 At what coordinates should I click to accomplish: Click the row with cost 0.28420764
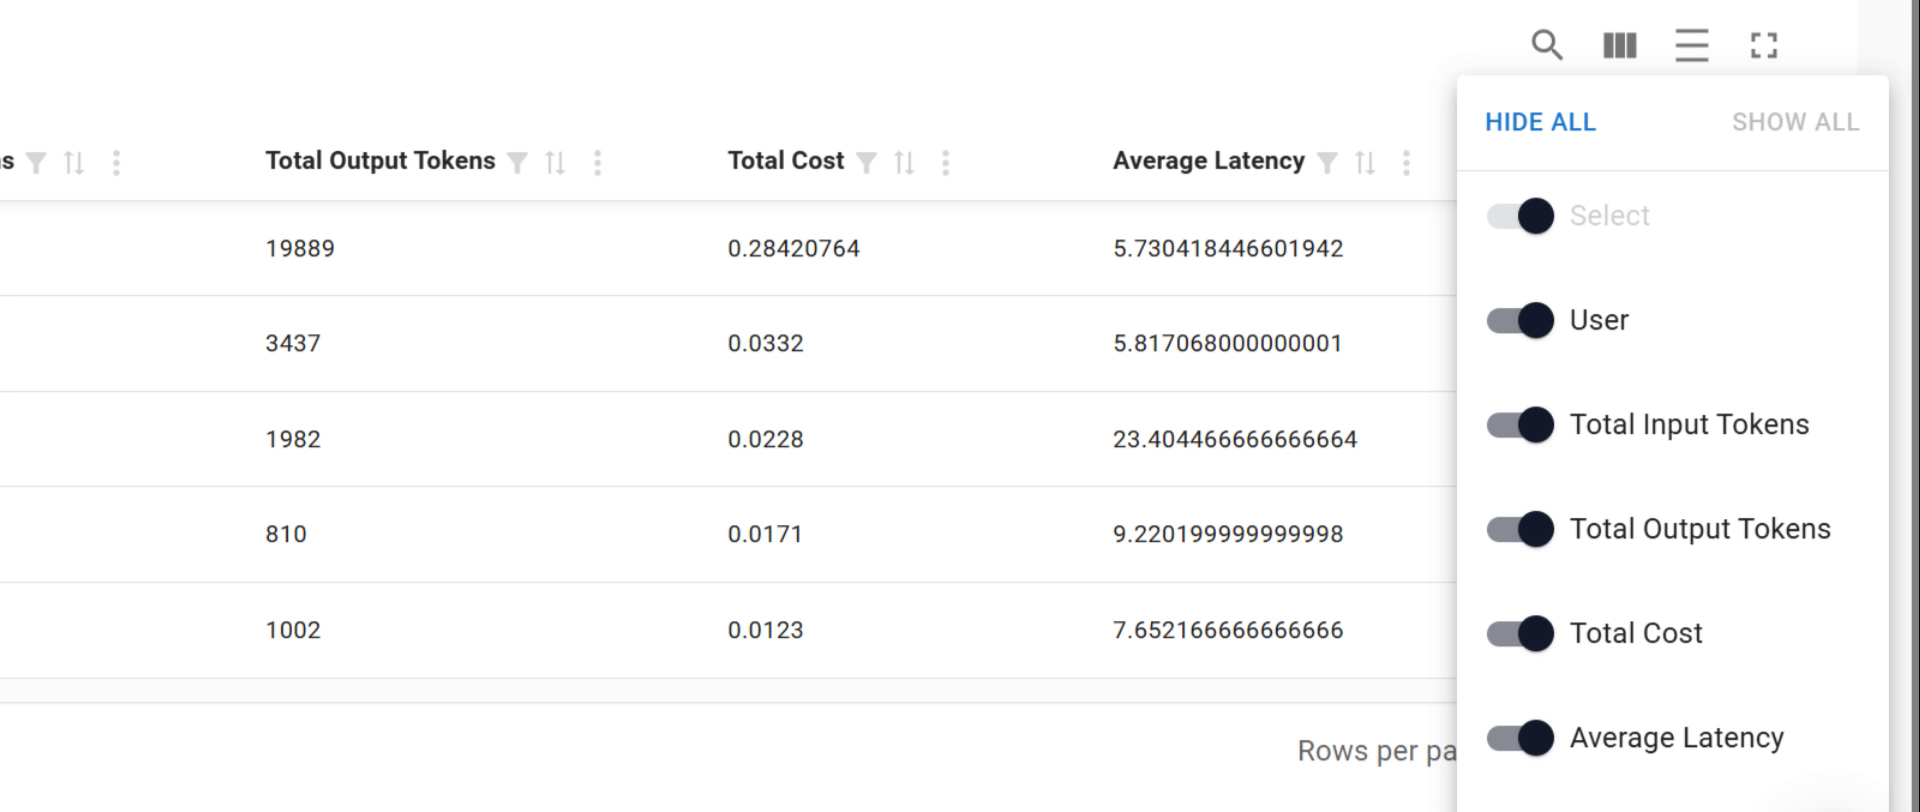click(x=793, y=248)
